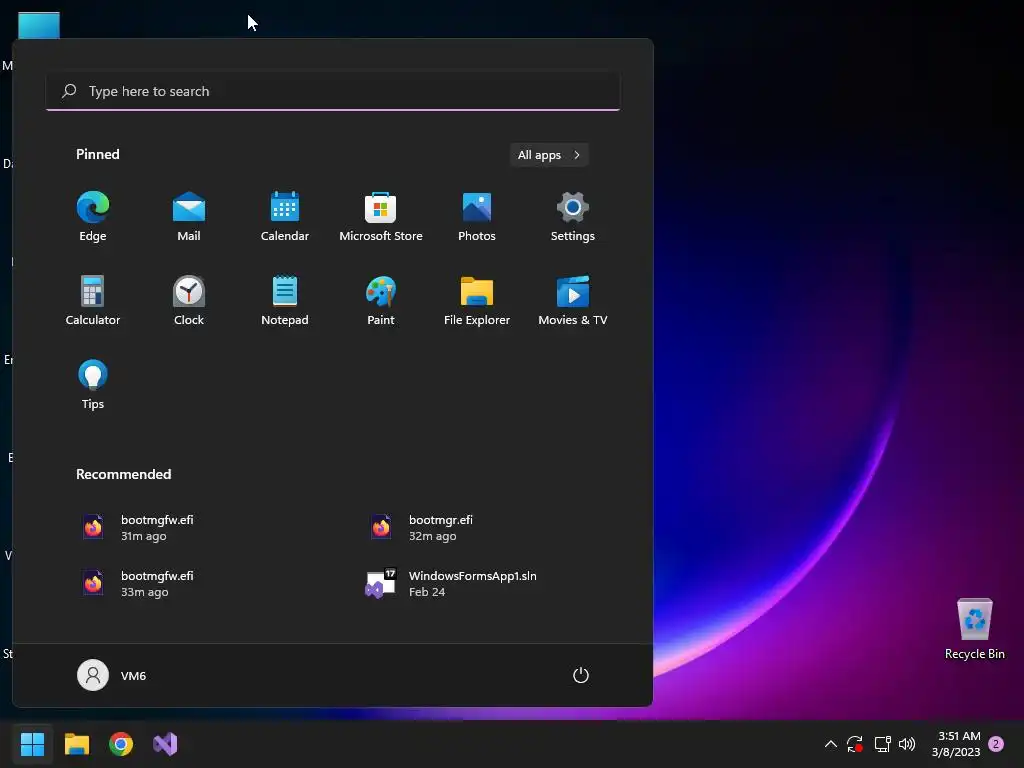Click the power button in Start menu
The height and width of the screenshot is (768, 1024).
(581, 675)
